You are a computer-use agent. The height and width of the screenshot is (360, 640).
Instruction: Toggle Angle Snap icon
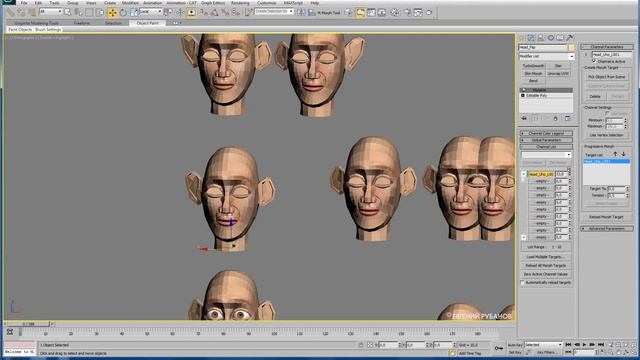215,13
